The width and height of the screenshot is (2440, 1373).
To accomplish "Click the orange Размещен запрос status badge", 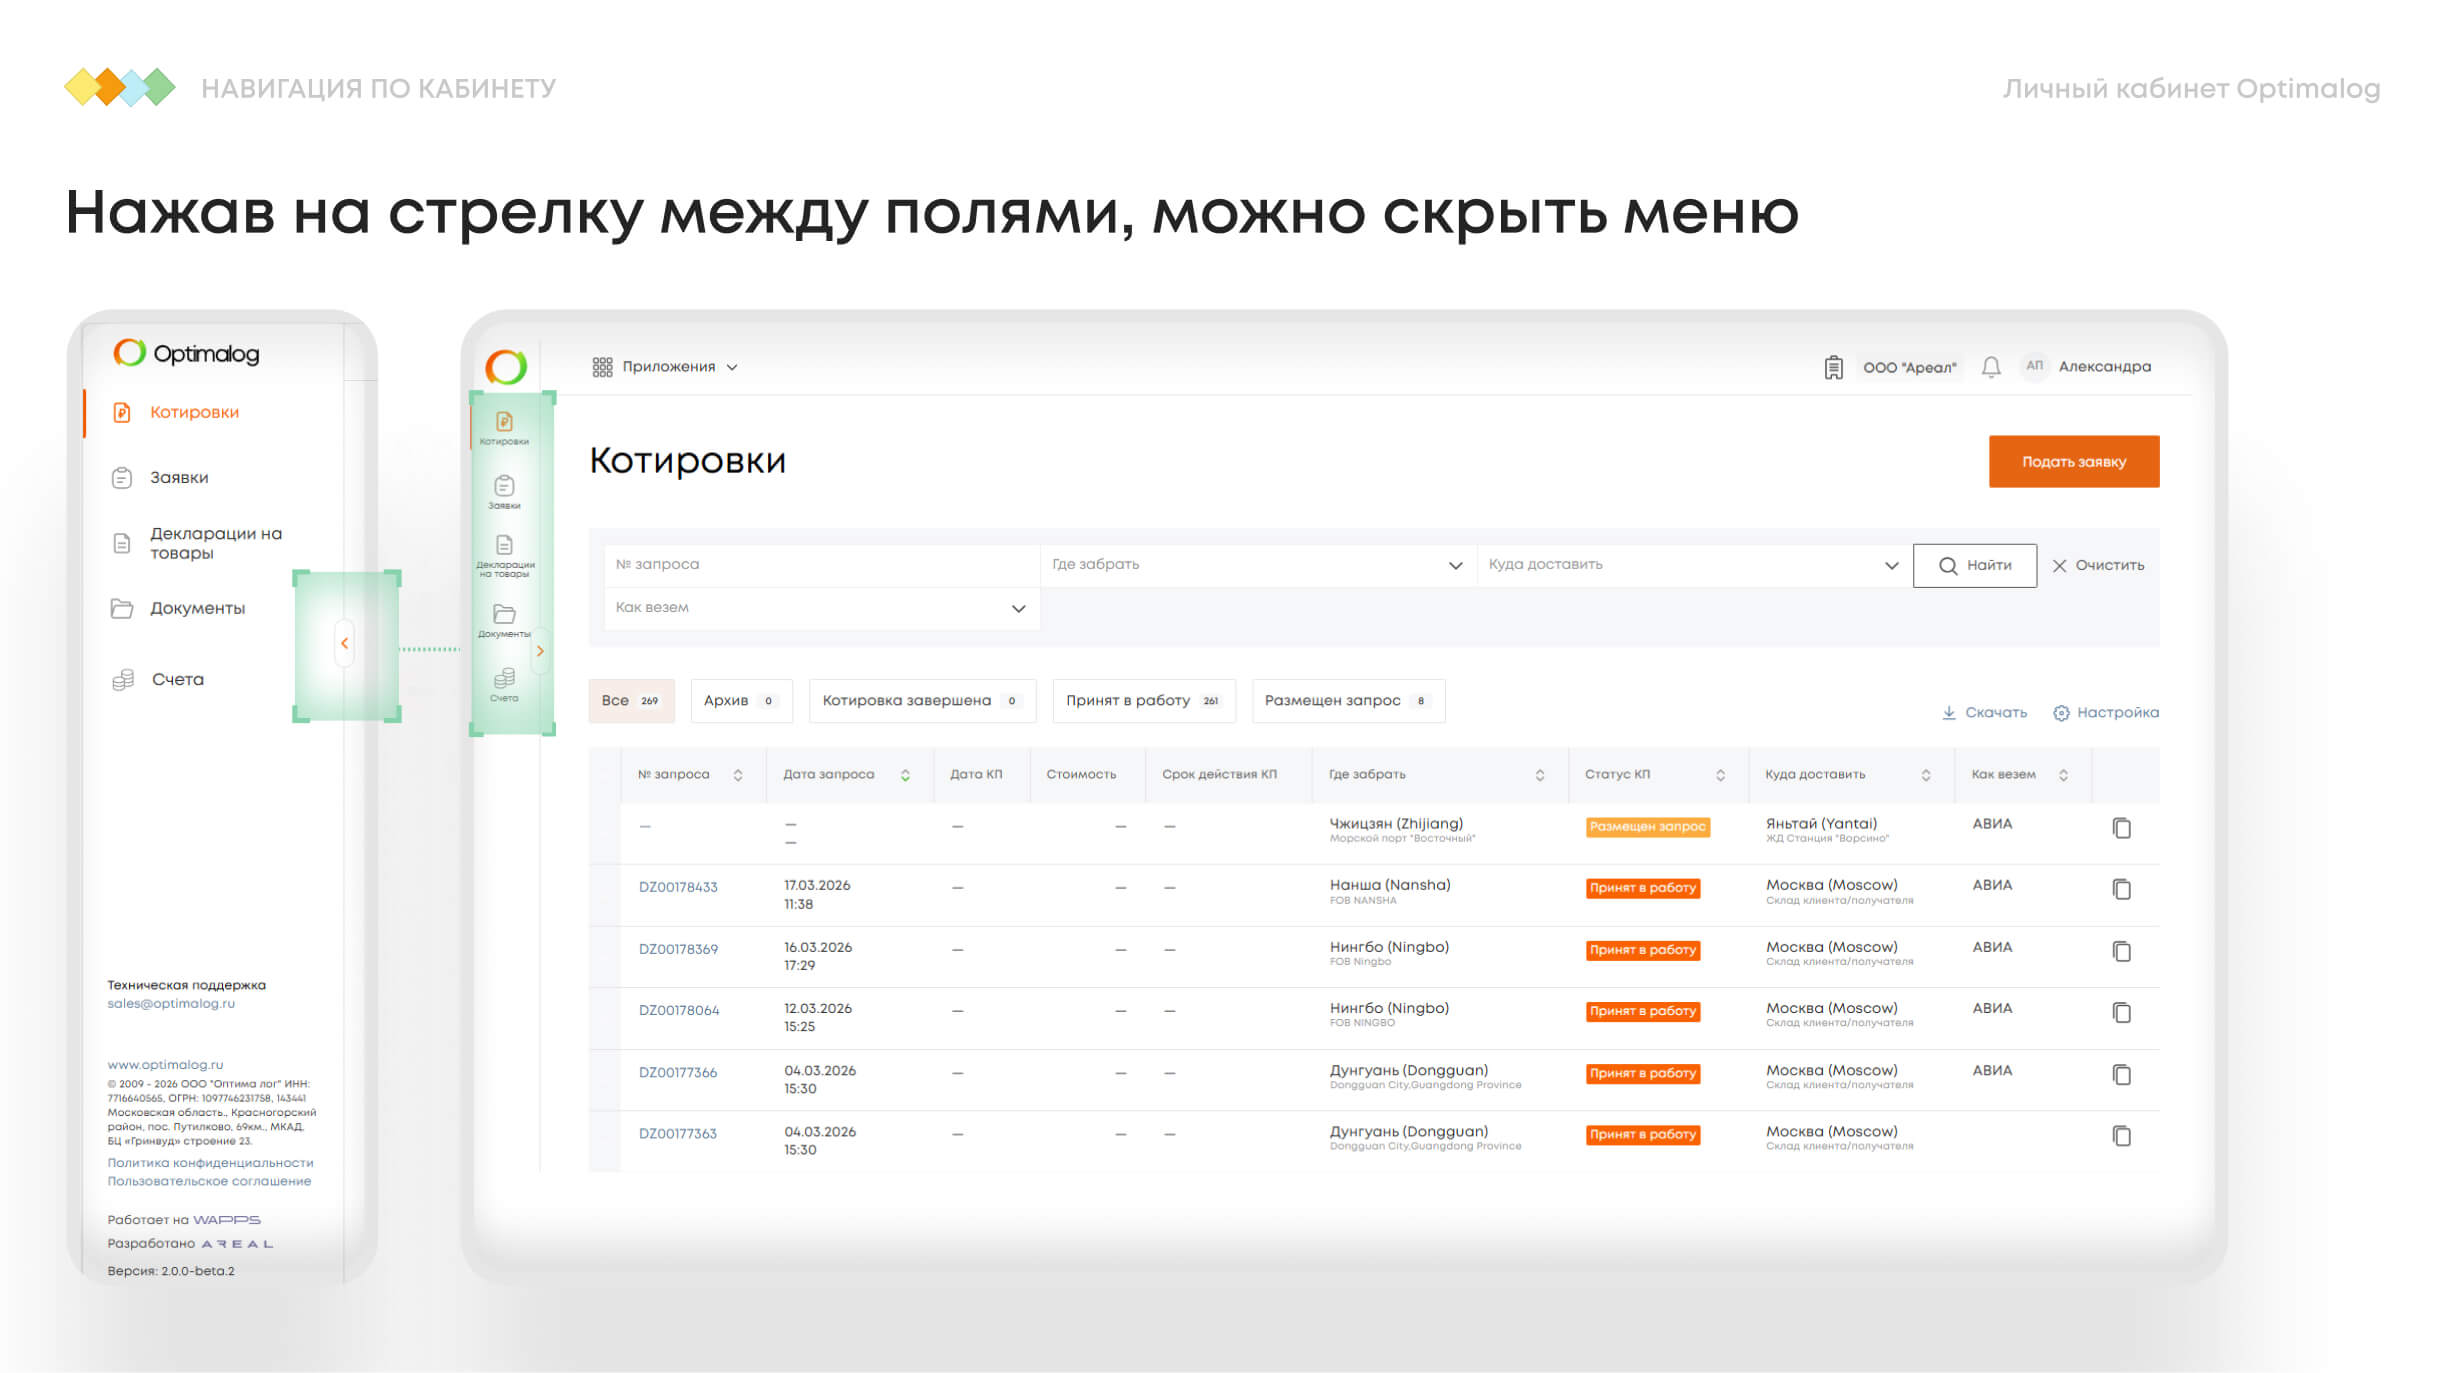I will point(1647,827).
